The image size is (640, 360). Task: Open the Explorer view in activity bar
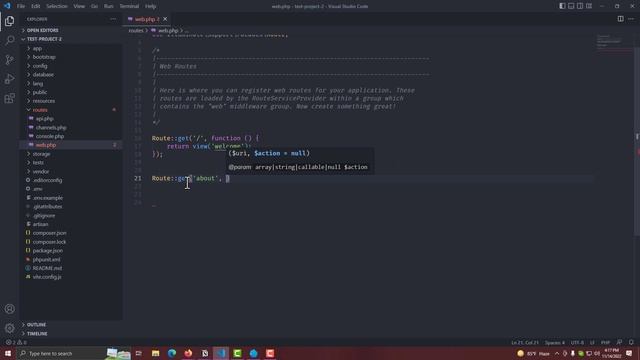(9, 21)
